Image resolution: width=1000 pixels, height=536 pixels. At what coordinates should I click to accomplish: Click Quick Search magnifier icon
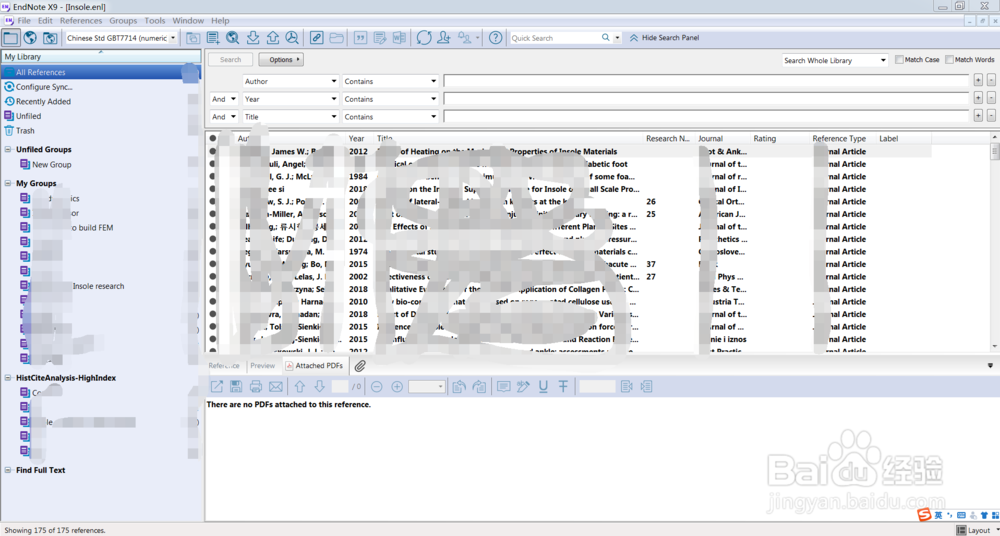coord(606,38)
